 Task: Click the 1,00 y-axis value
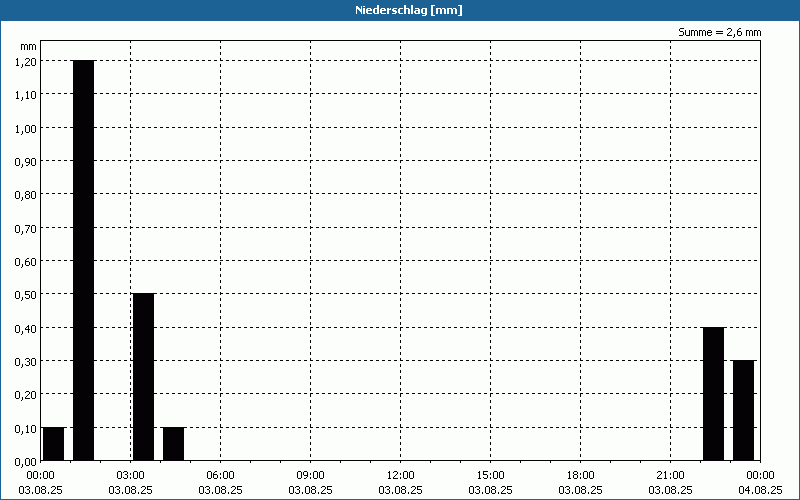pyautogui.click(x=26, y=128)
